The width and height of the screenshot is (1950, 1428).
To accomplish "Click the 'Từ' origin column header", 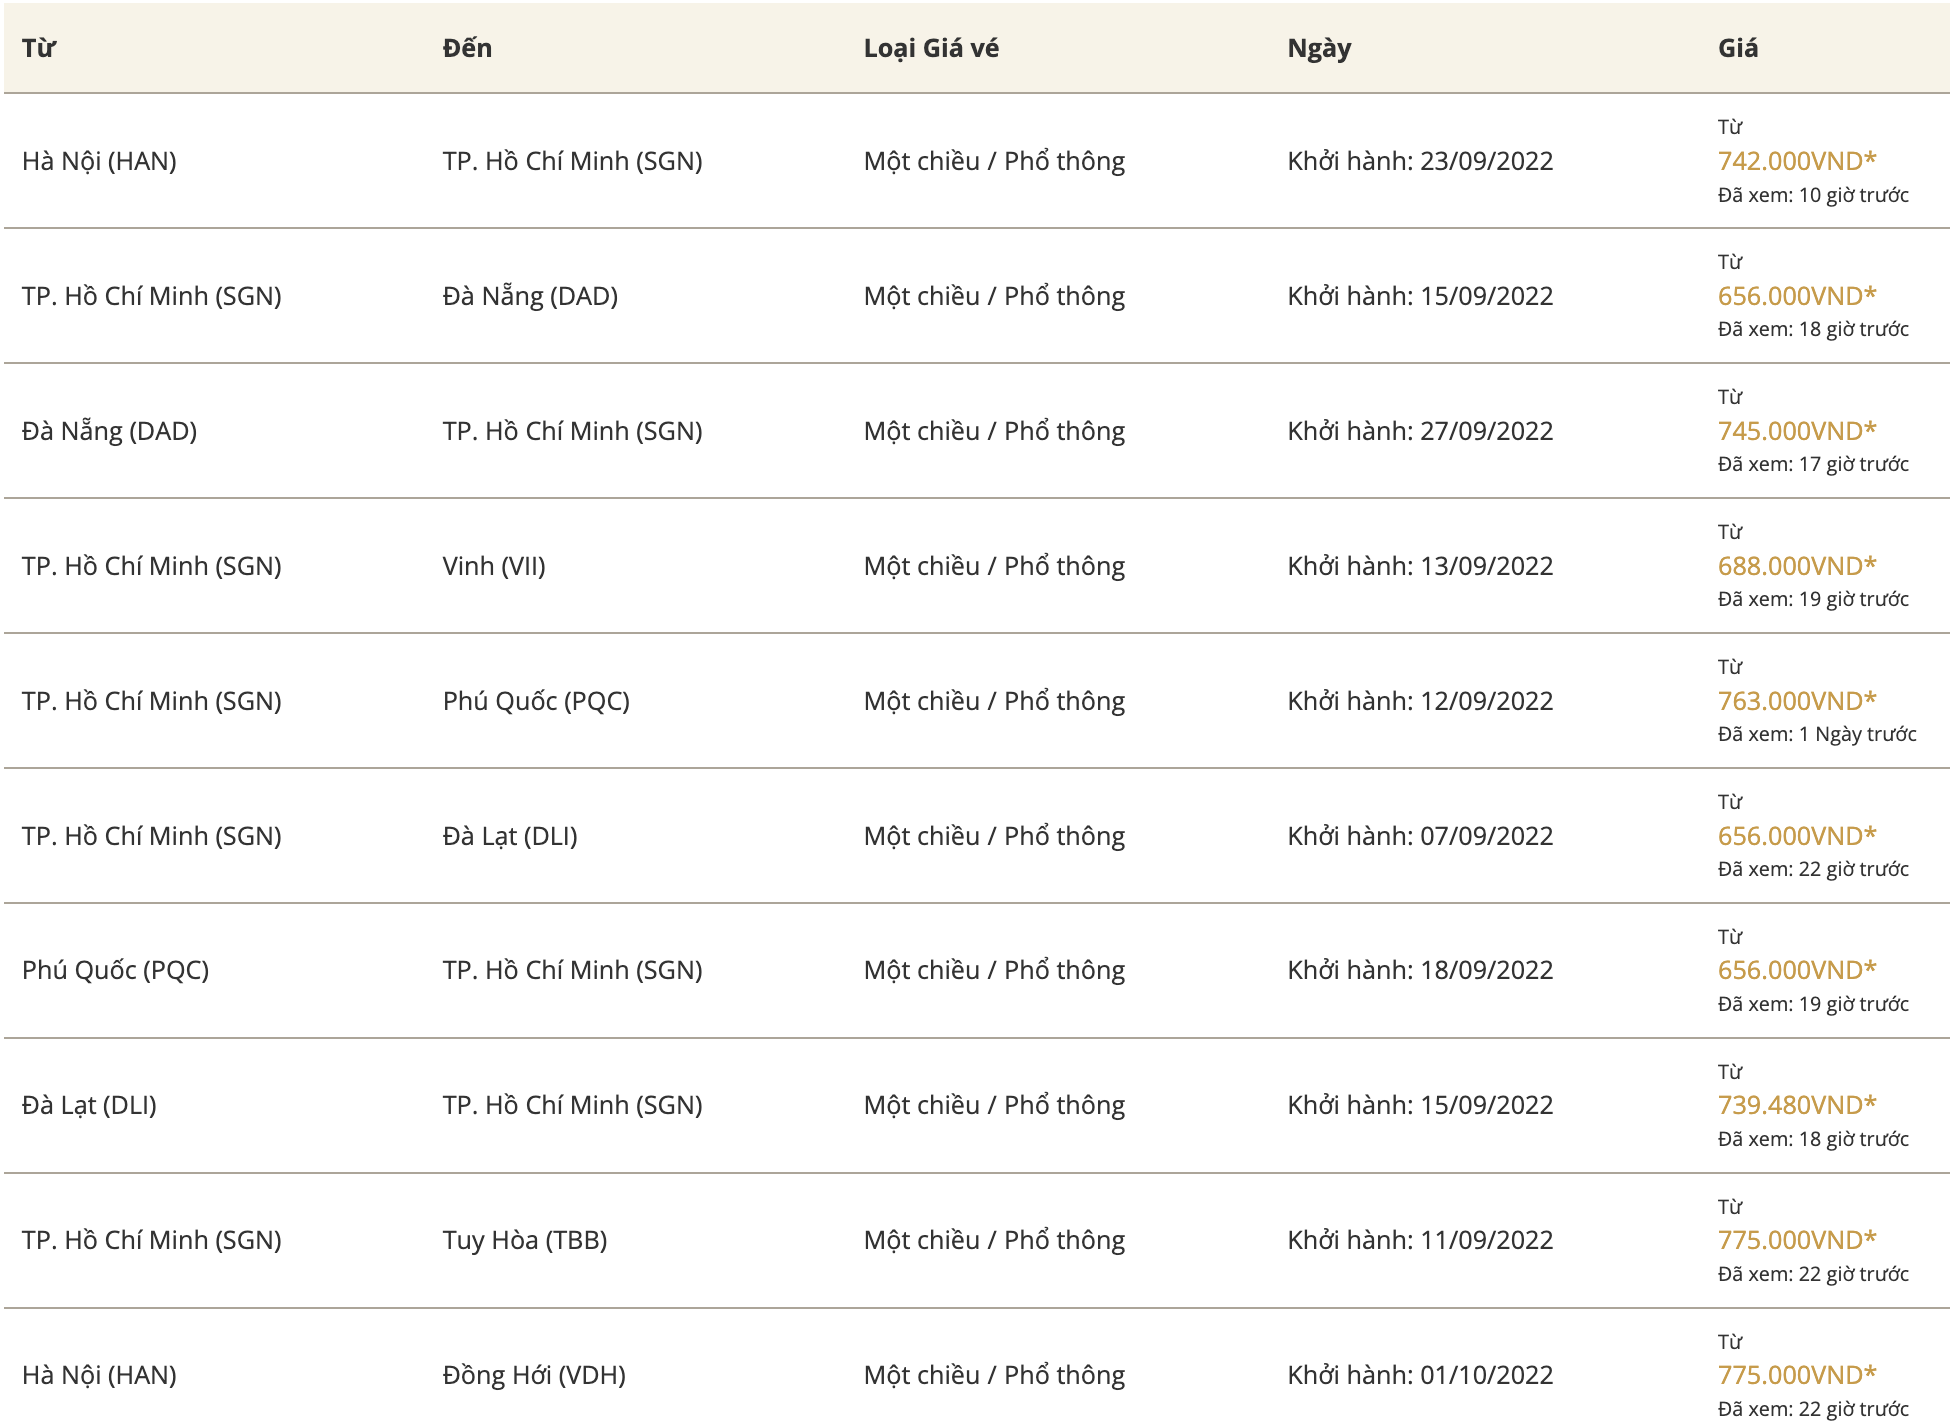I will [x=39, y=48].
